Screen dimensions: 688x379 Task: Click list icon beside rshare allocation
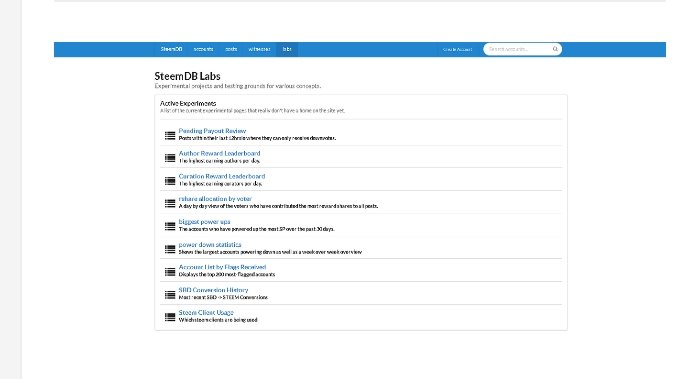point(170,204)
